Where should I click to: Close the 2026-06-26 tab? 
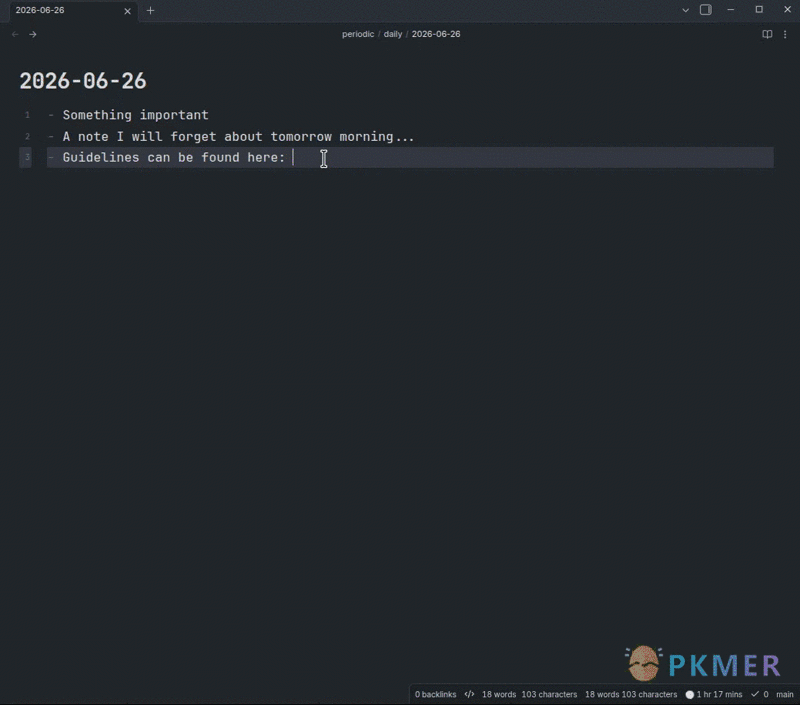tap(128, 11)
